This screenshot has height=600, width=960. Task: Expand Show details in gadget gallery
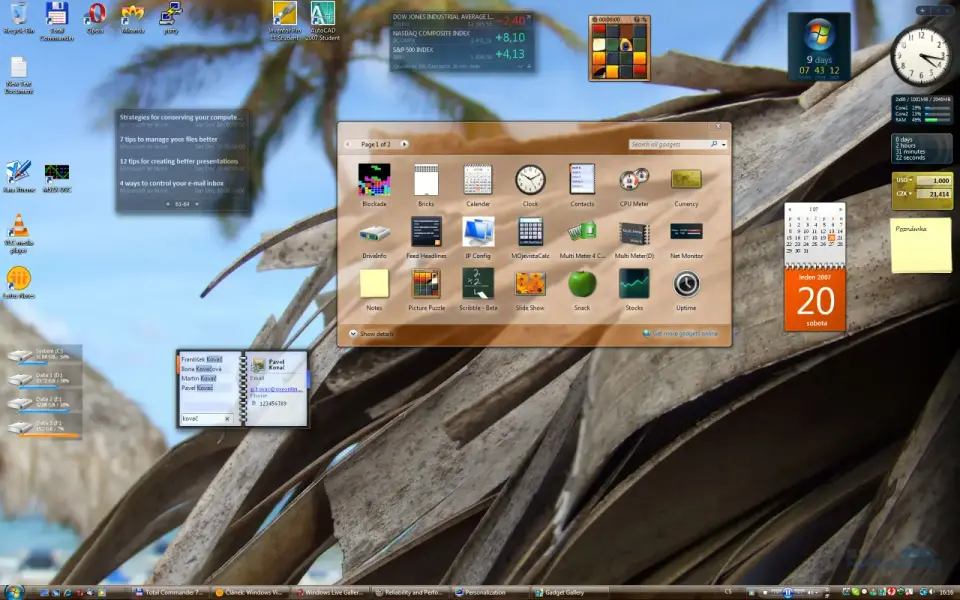[x=371, y=334]
